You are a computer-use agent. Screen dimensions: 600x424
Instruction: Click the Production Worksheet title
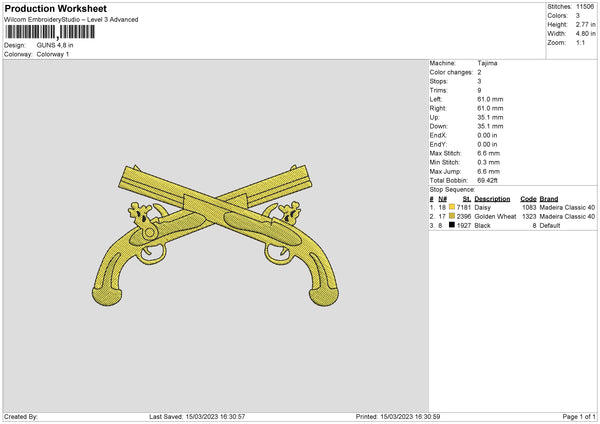coord(55,8)
